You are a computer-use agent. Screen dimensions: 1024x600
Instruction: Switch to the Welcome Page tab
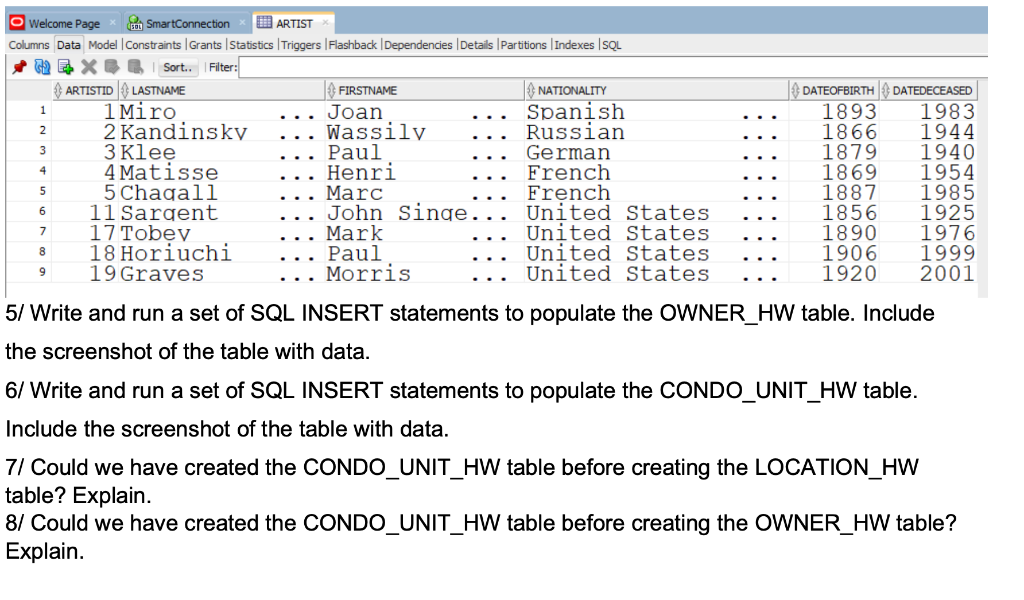coord(64,24)
